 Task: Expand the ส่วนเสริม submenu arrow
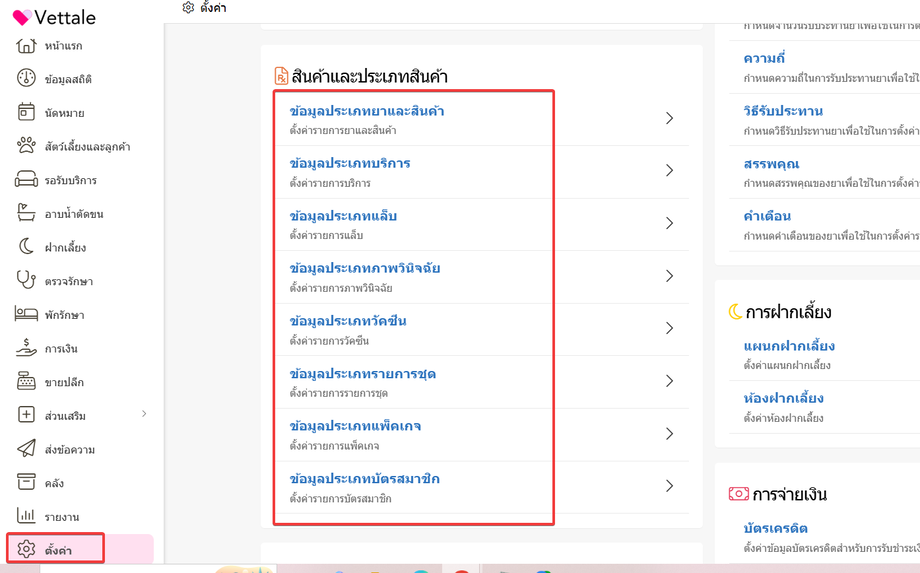144,414
